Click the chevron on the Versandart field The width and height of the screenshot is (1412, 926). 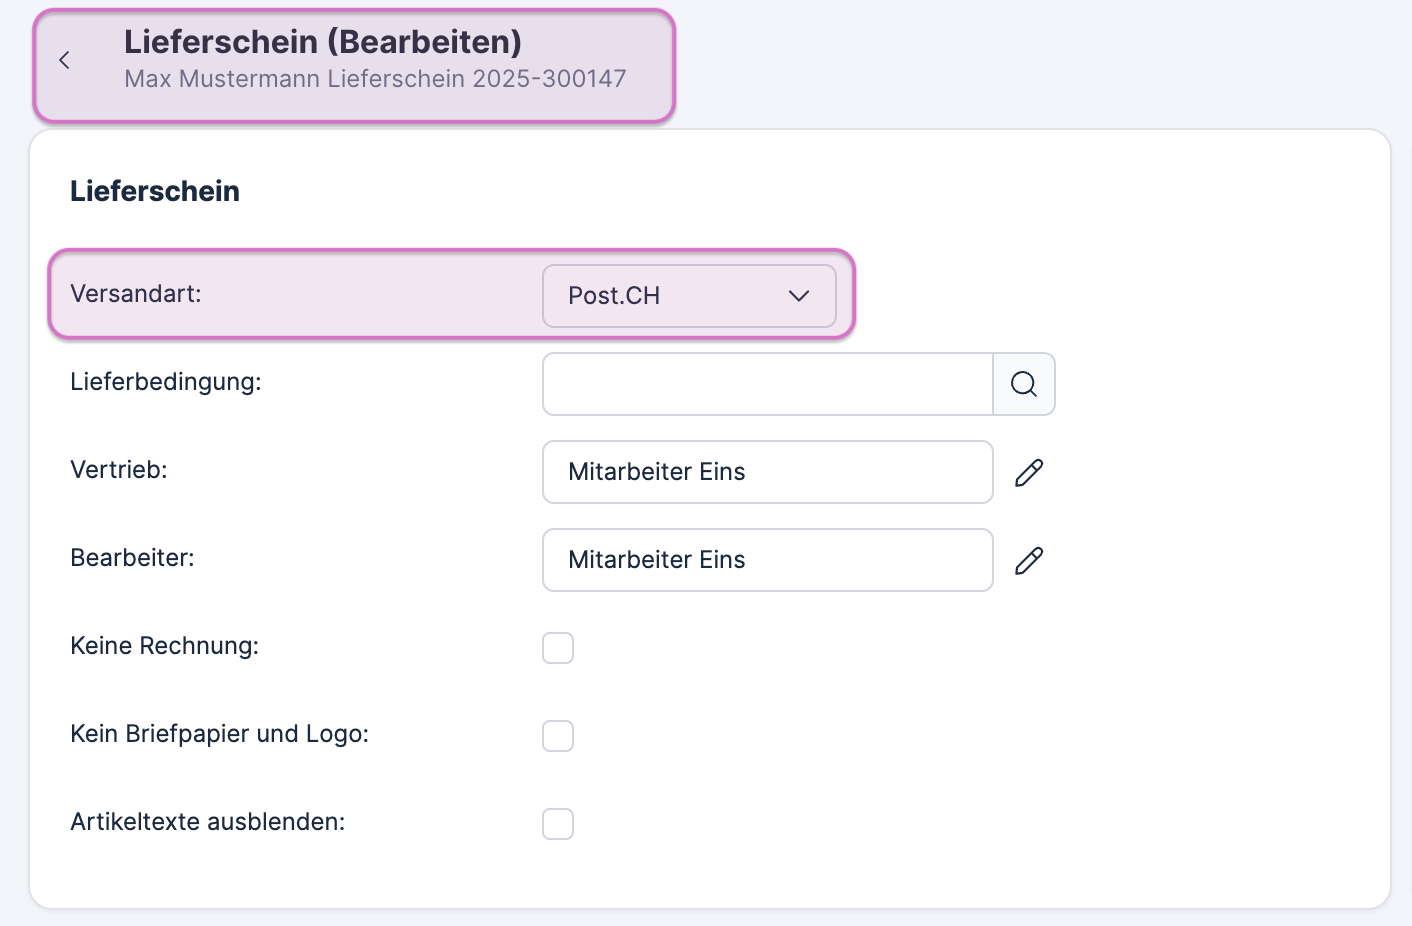[798, 296]
